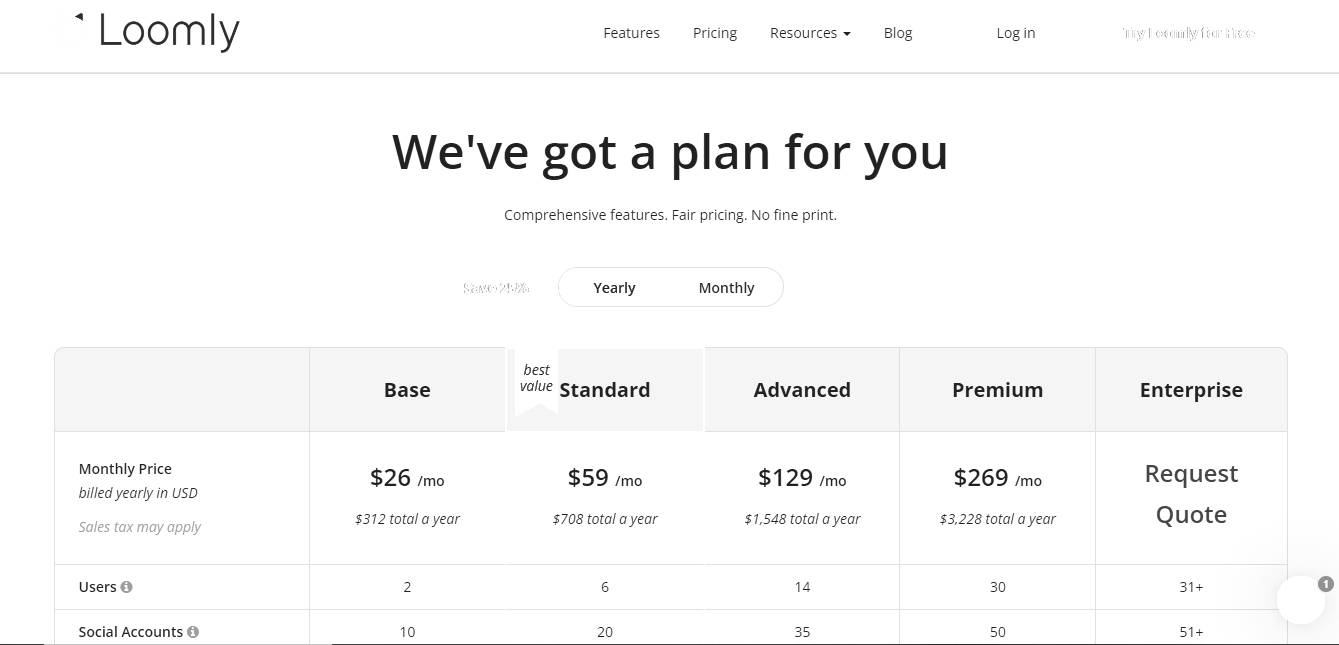
Task: Open the Blog section
Action: [897, 32]
